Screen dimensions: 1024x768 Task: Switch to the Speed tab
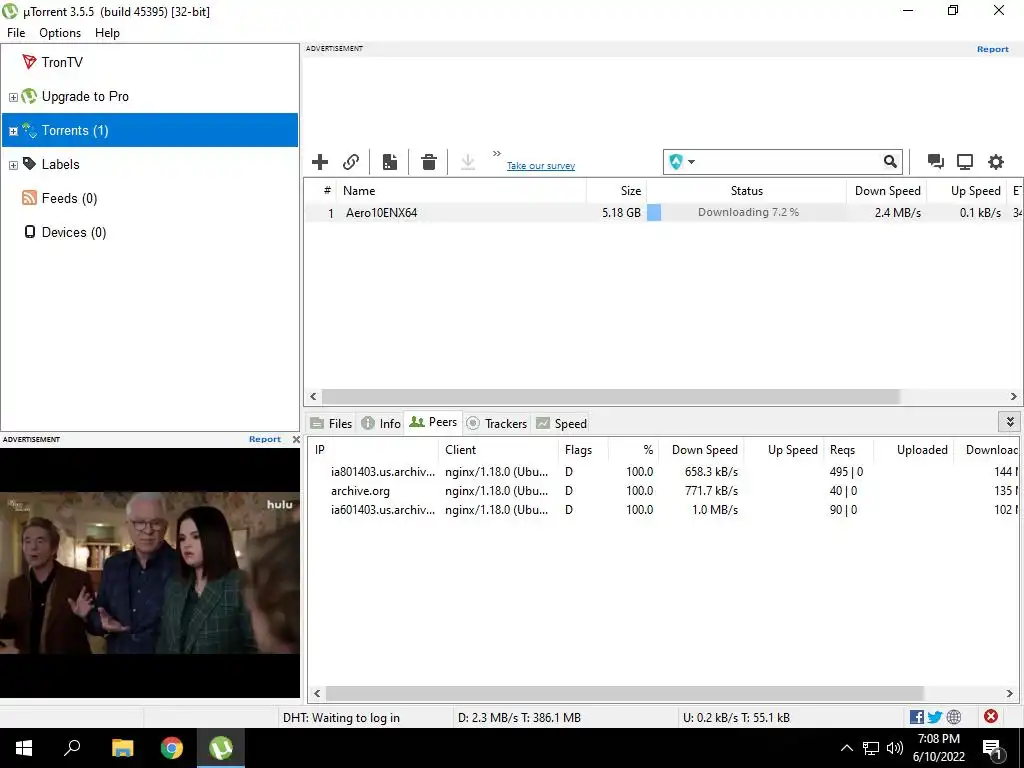point(562,423)
